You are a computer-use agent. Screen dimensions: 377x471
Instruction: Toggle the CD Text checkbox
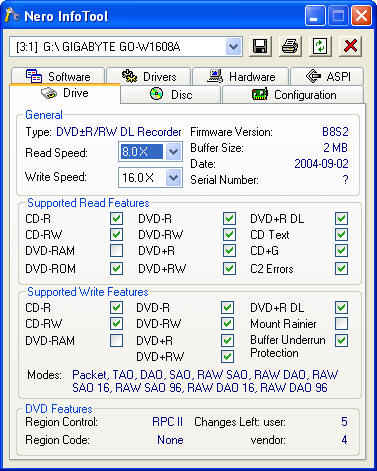[x=342, y=234]
